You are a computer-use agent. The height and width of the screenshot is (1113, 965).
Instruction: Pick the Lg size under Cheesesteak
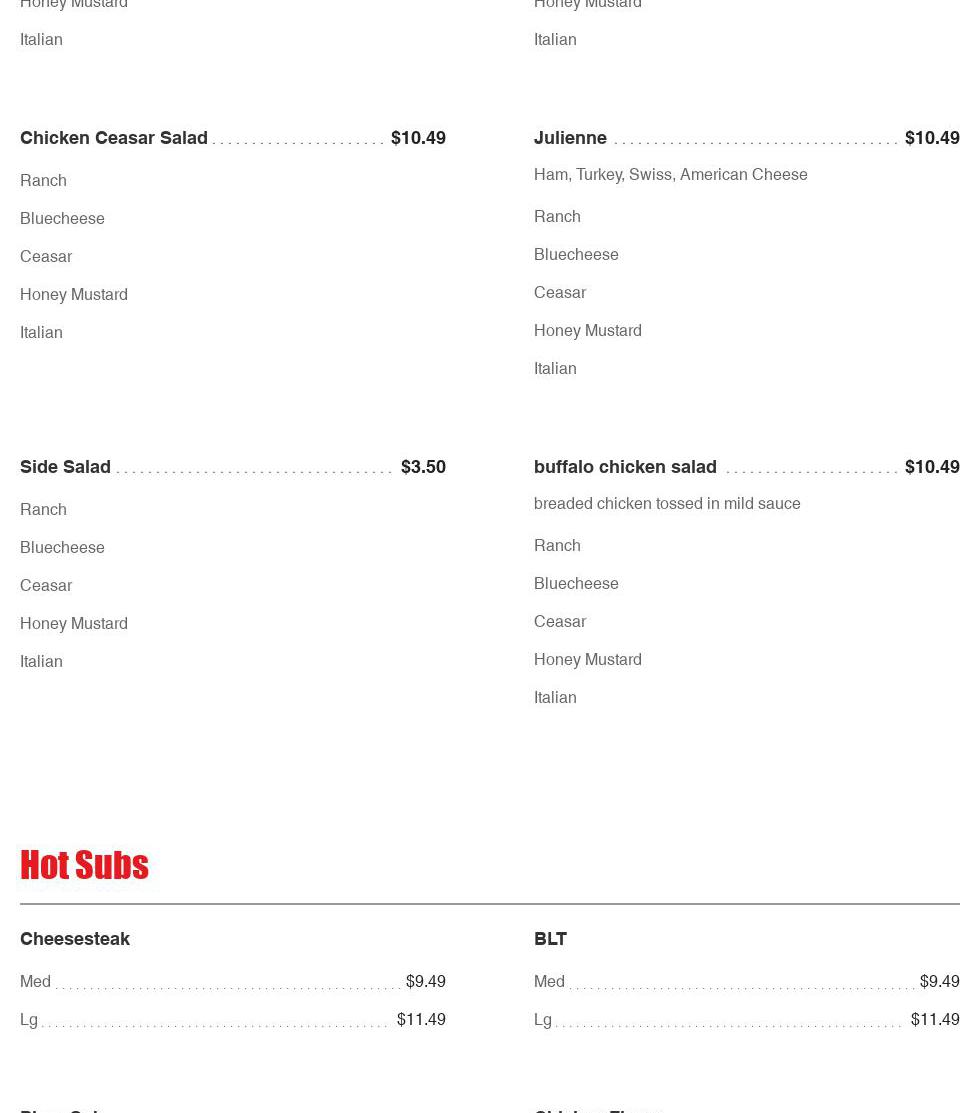pyautogui.click(x=233, y=1019)
